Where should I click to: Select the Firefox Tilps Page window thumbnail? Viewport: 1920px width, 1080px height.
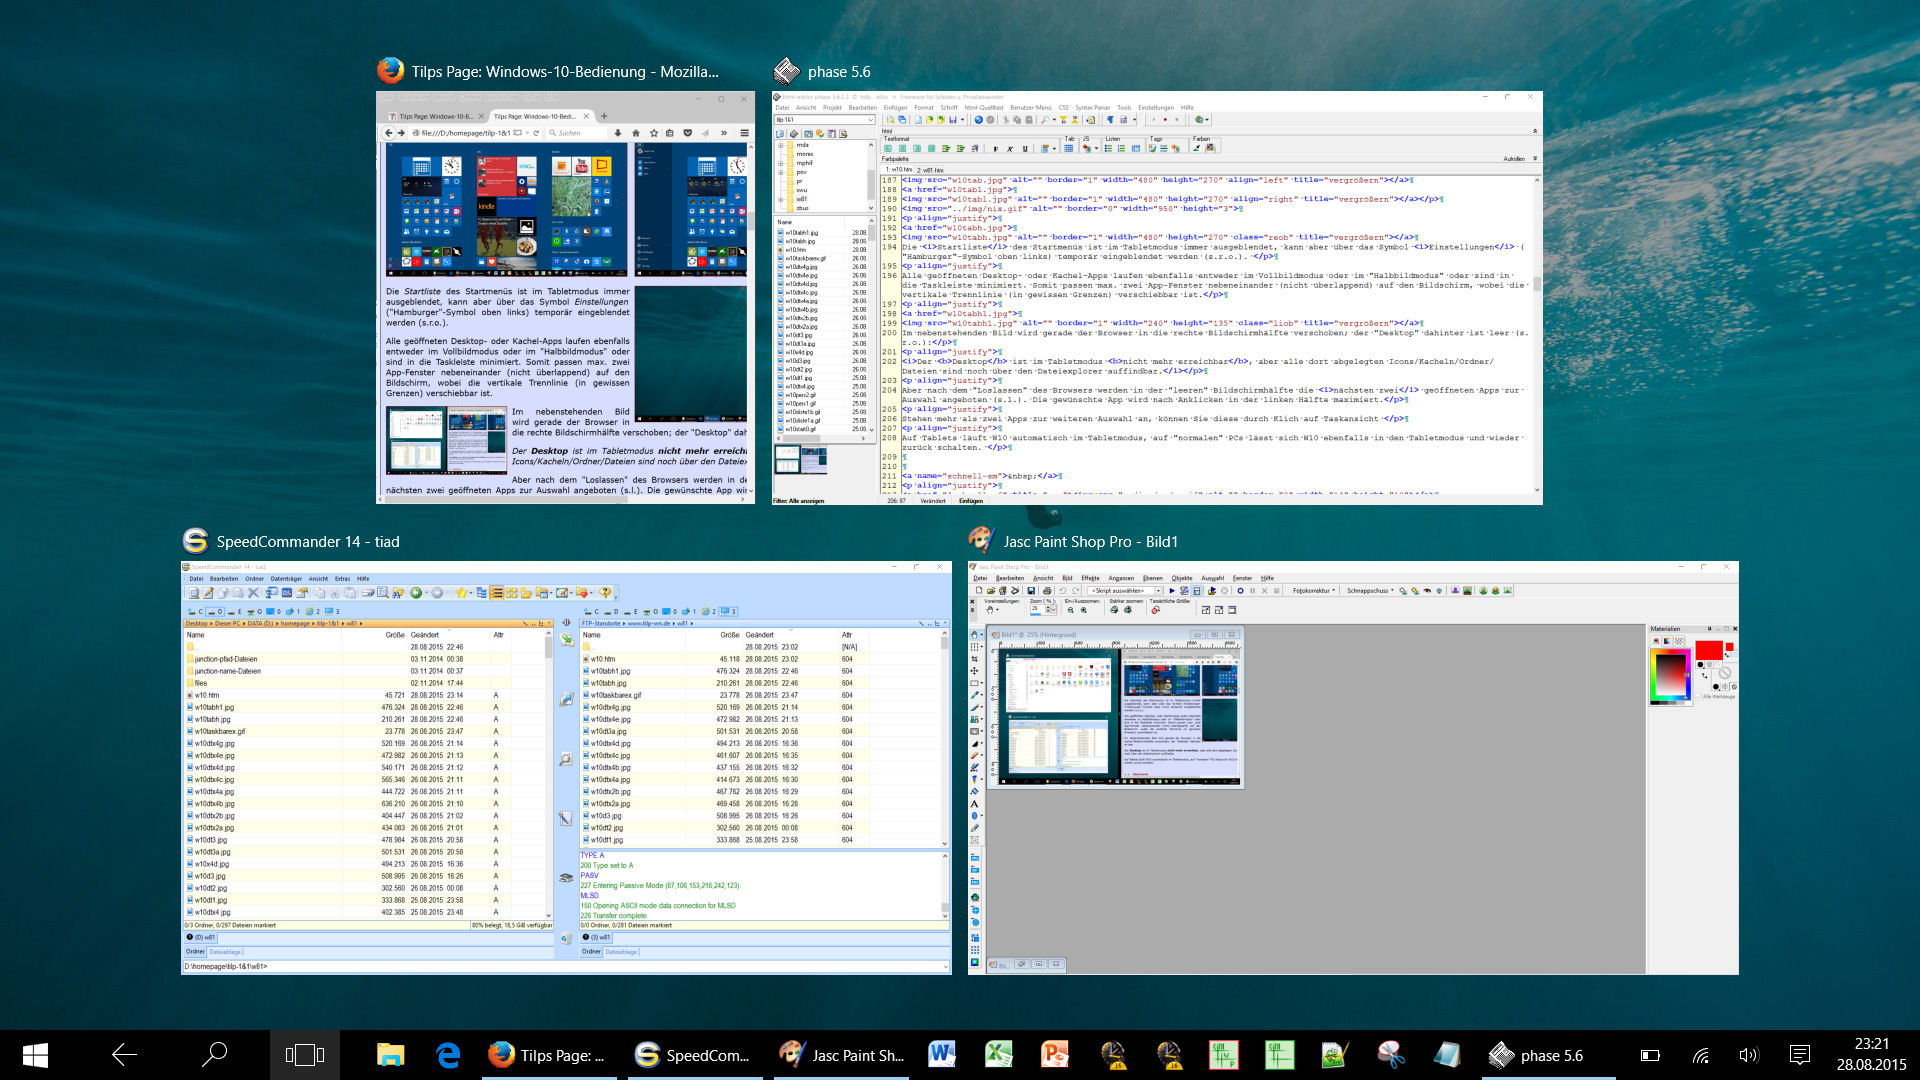[x=565, y=297]
